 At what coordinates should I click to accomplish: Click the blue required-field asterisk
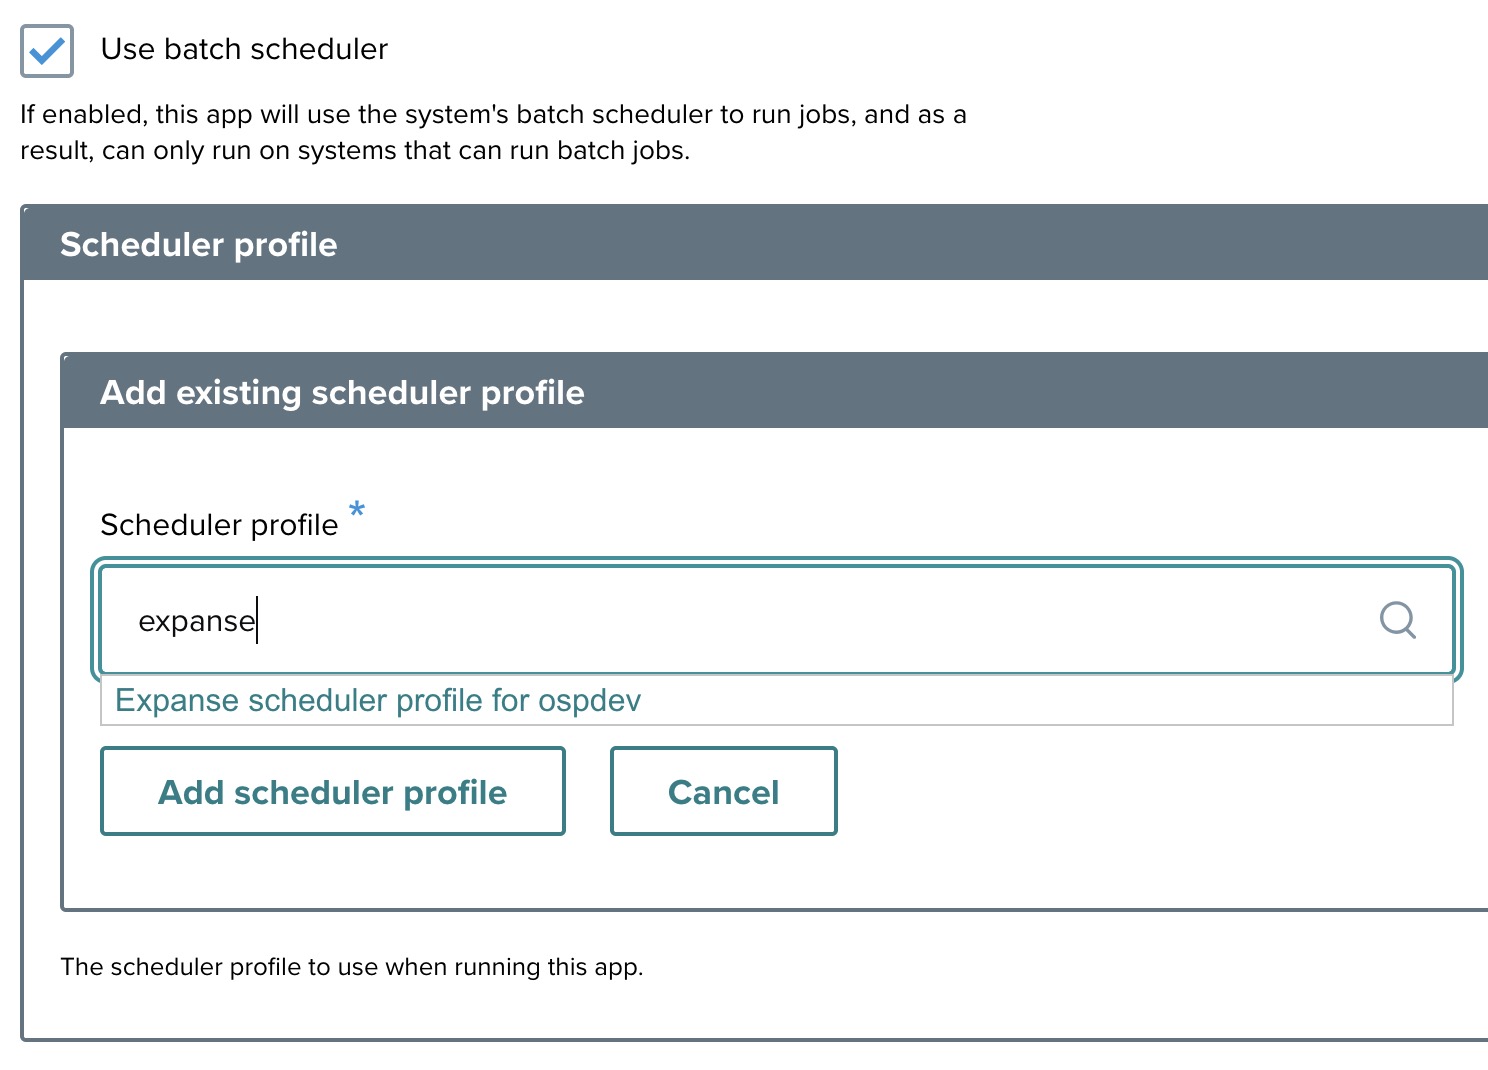point(357,510)
